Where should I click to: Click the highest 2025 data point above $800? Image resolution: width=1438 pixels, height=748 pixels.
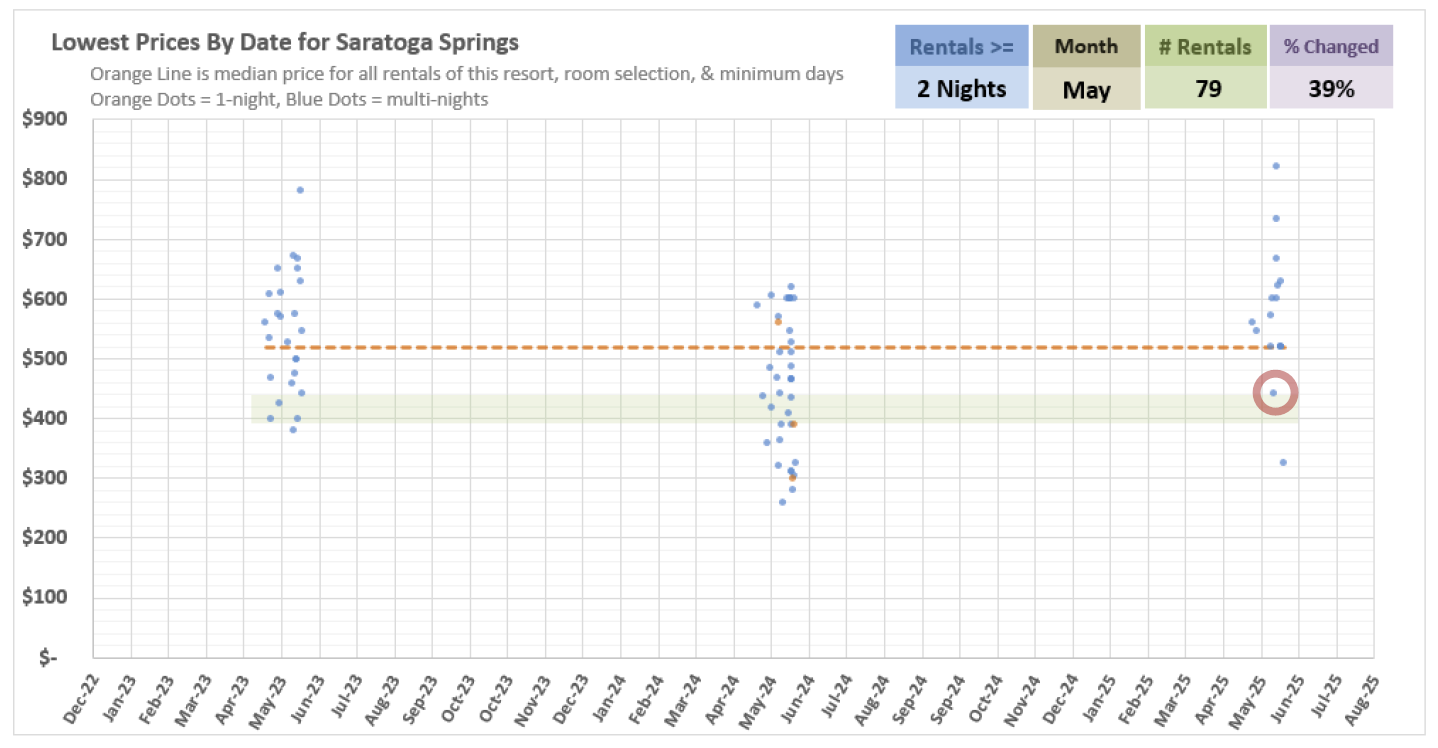pos(1276,166)
